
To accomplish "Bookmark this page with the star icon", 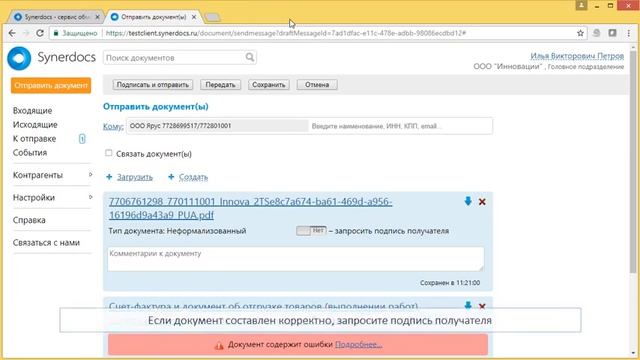I will (580, 33).
